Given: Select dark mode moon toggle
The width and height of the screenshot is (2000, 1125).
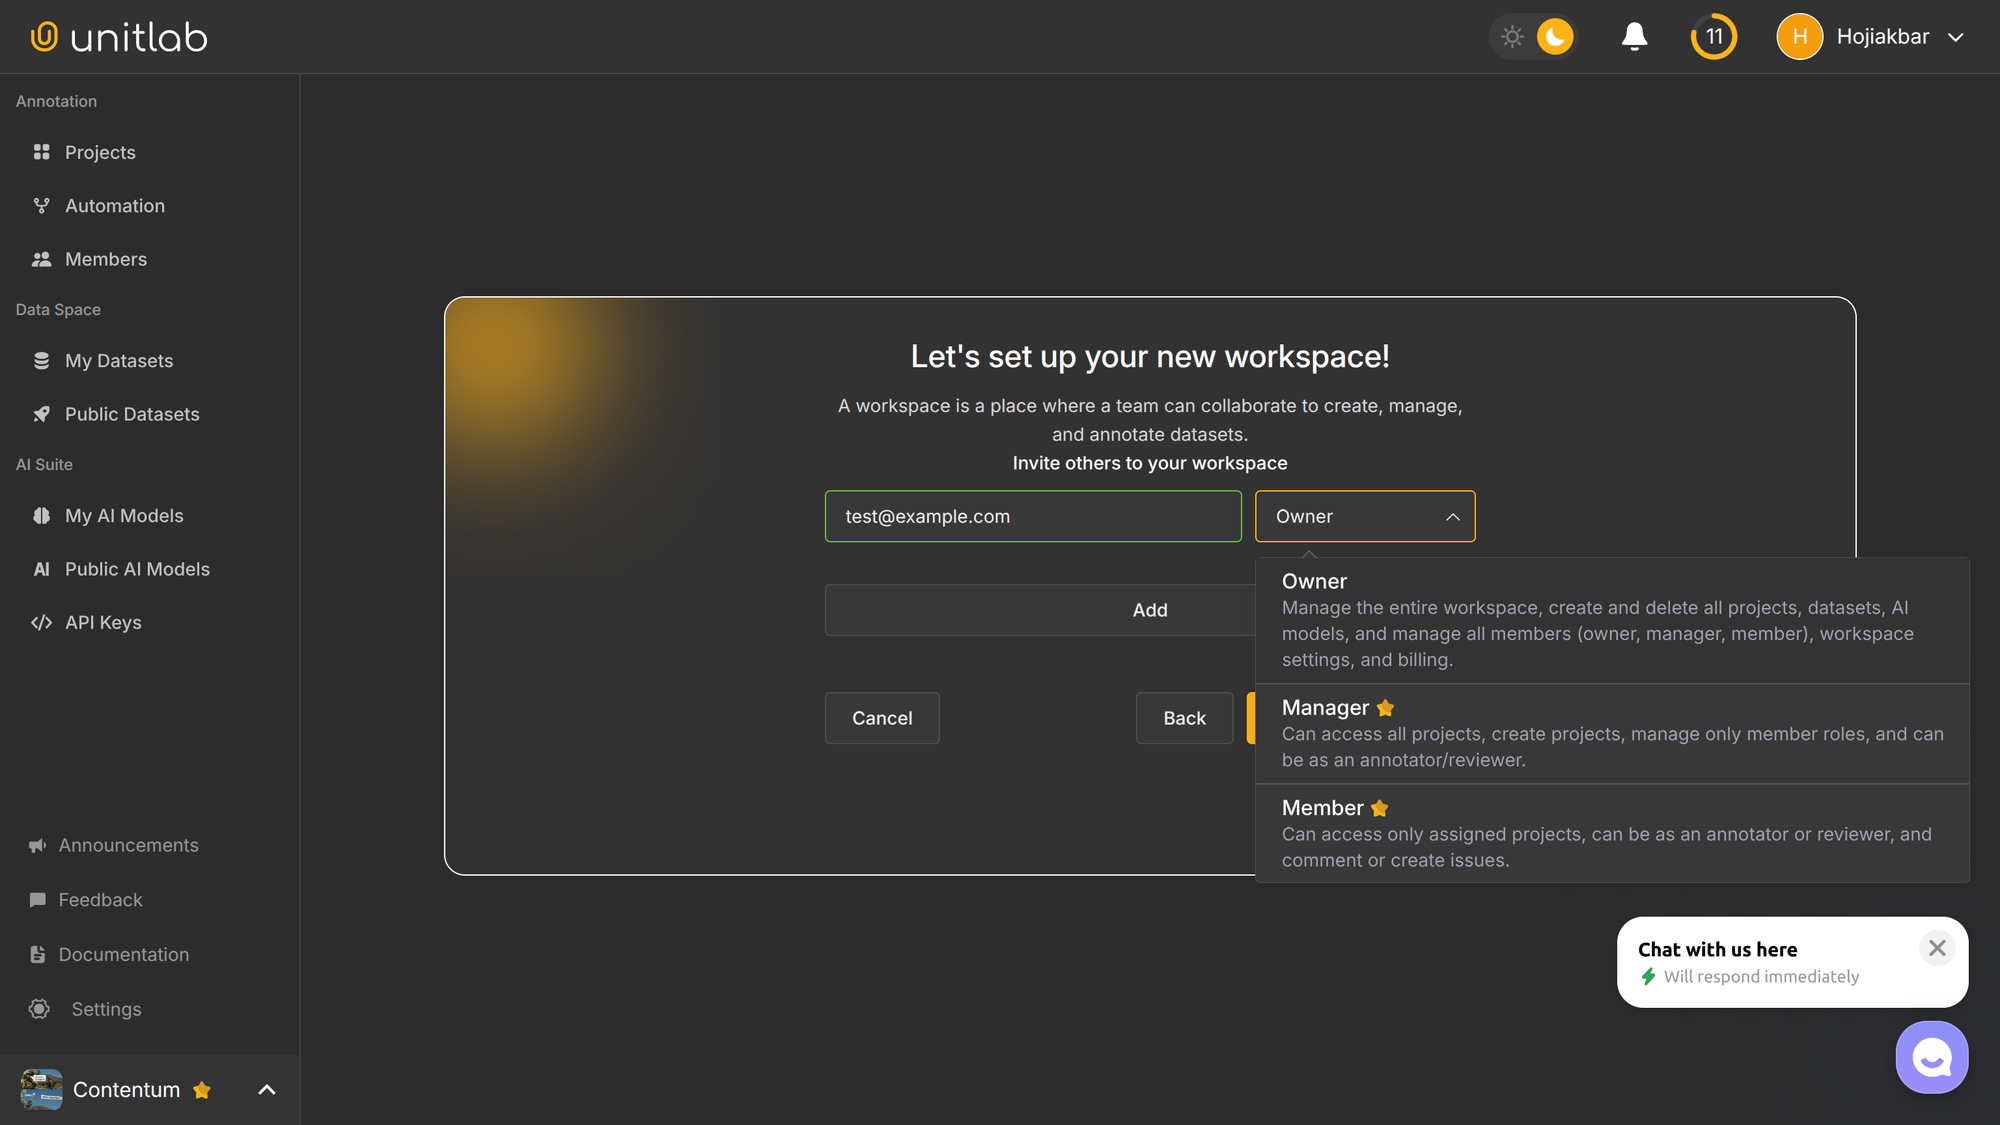Looking at the screenshot, I should point(1554,37).
